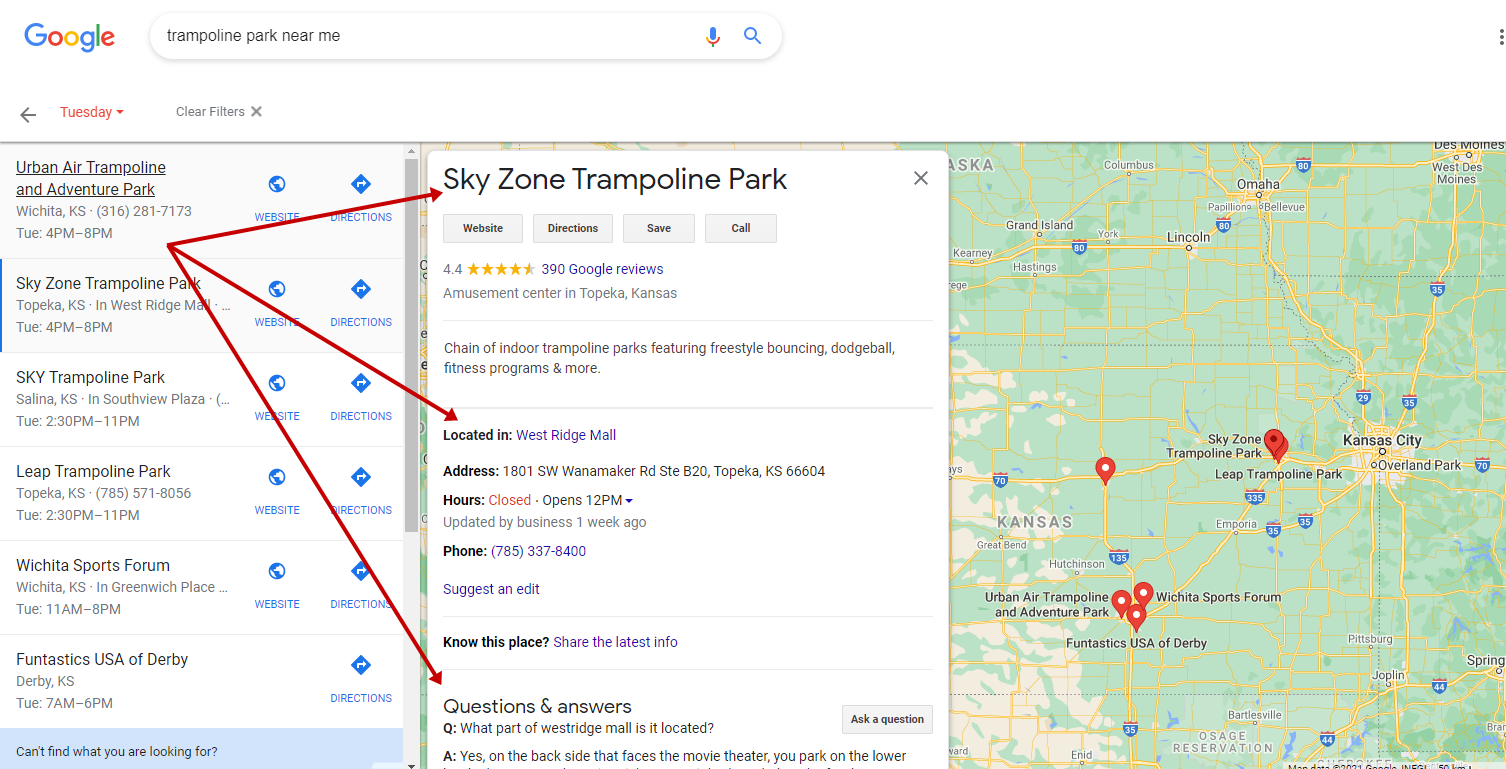
Task: Get directions to Funtastics USA of Derby
Action: coord(361,665)
